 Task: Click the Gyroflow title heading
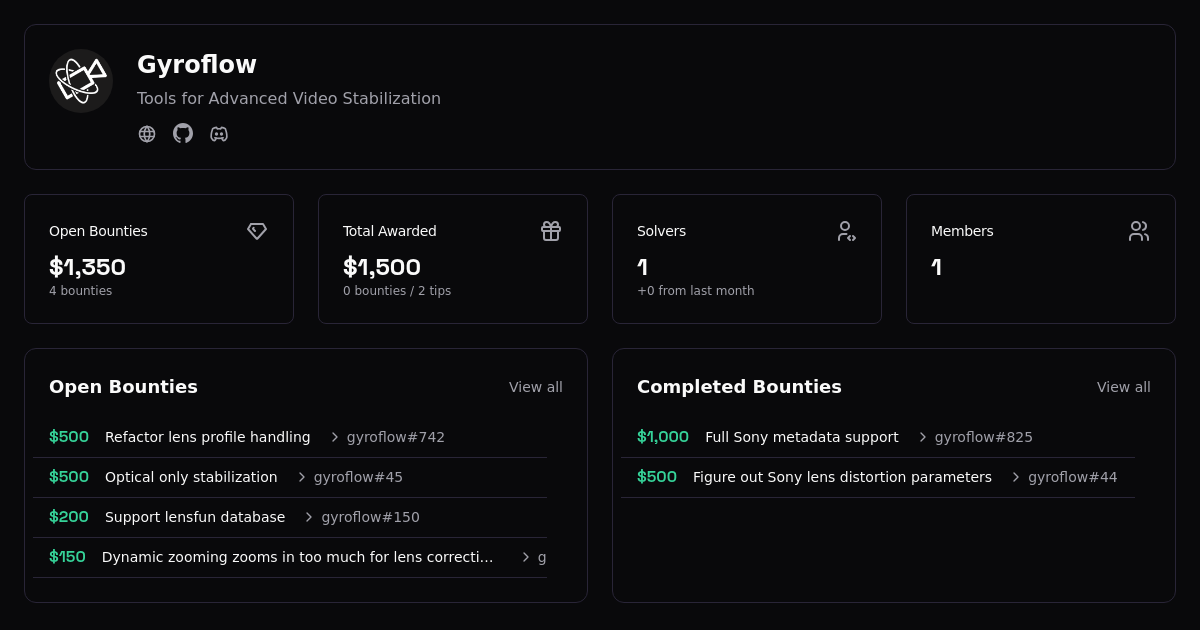click(x=197, y=65)
